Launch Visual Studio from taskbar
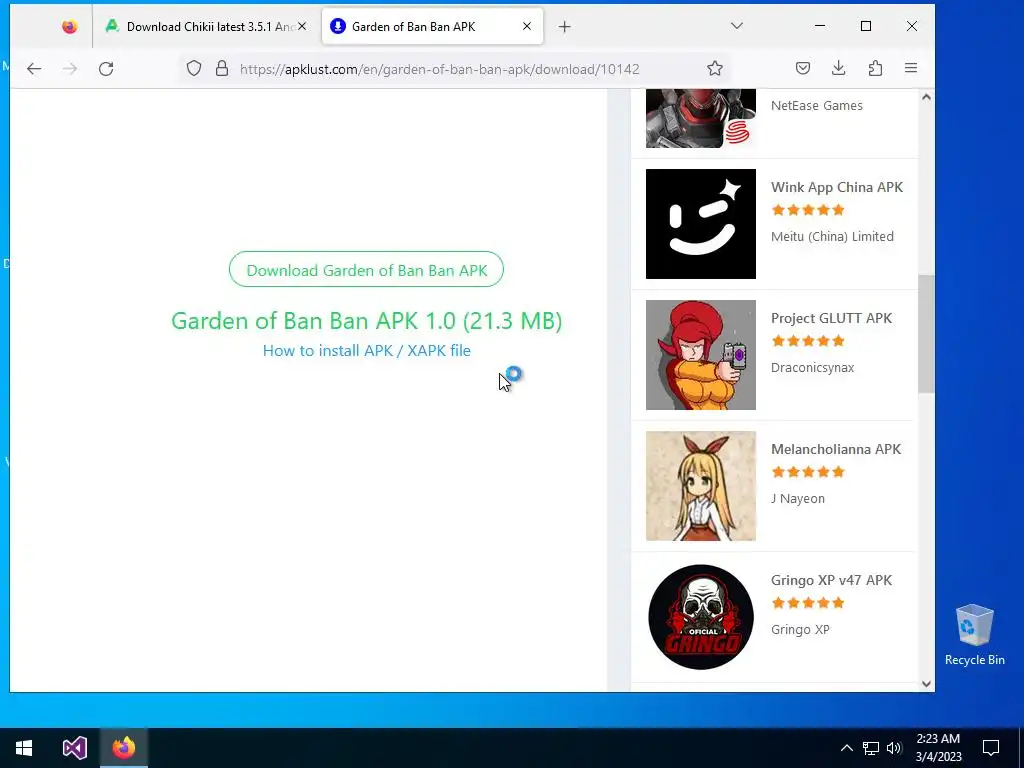Viewport: 1024px width, 768px height. tap(74, 748)
